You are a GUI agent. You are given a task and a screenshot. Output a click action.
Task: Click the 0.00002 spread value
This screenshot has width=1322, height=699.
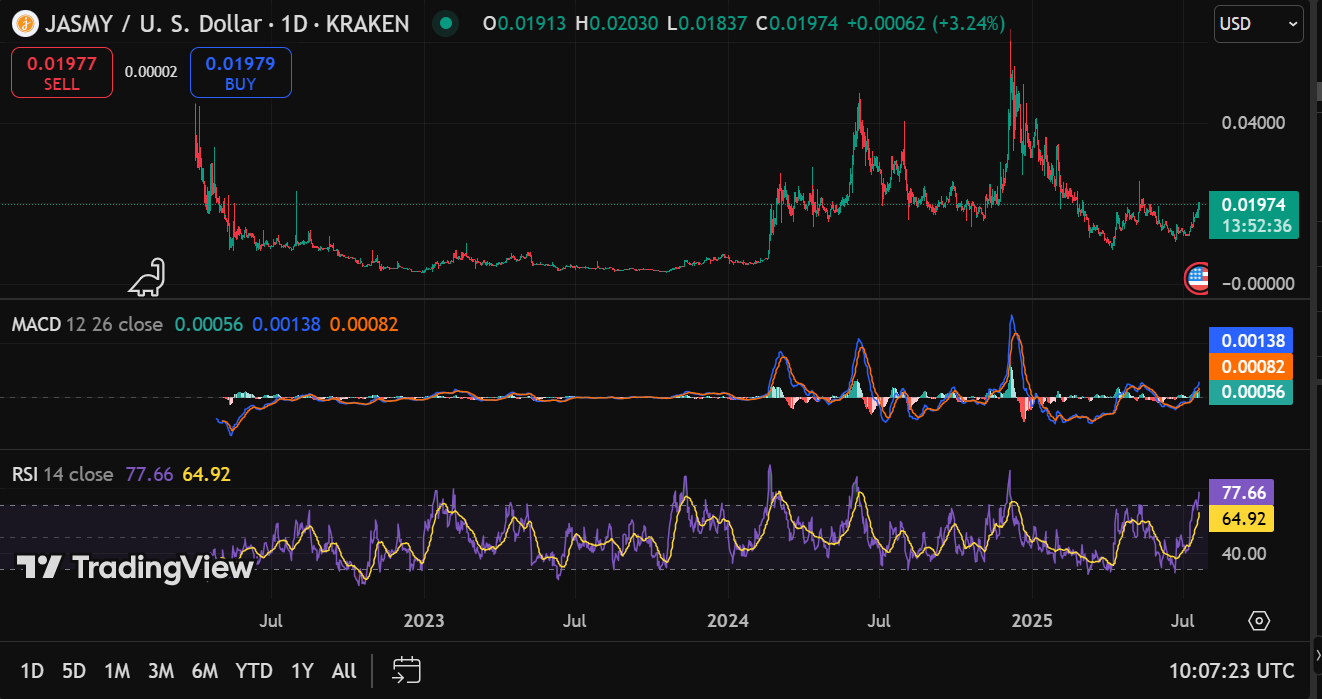(151, 72)
